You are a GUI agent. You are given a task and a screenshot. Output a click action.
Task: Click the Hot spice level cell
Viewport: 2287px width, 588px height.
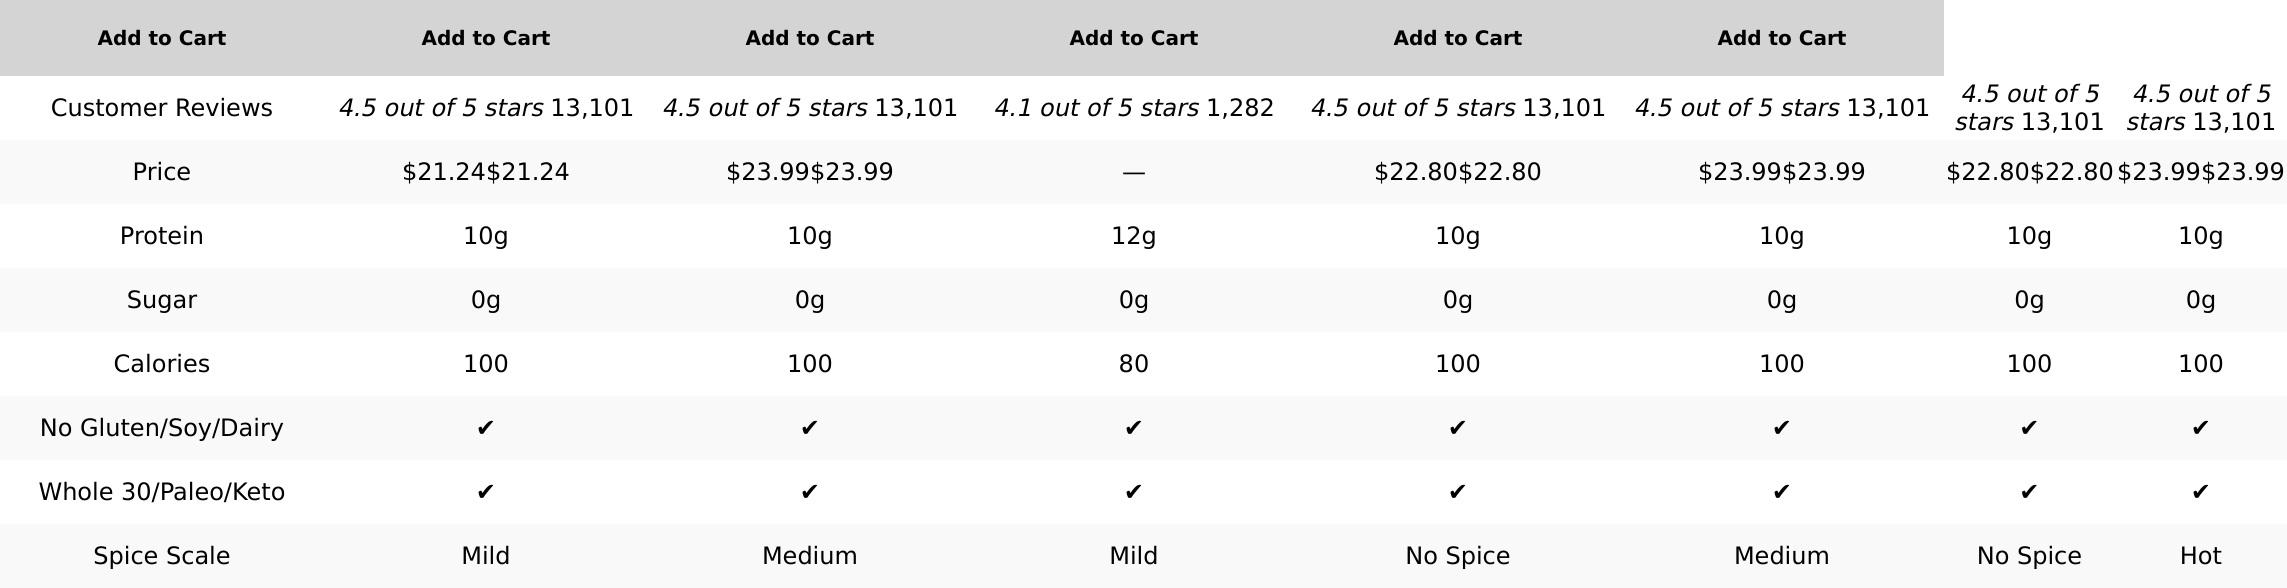pyautogui.click(x=2200, y=556)
